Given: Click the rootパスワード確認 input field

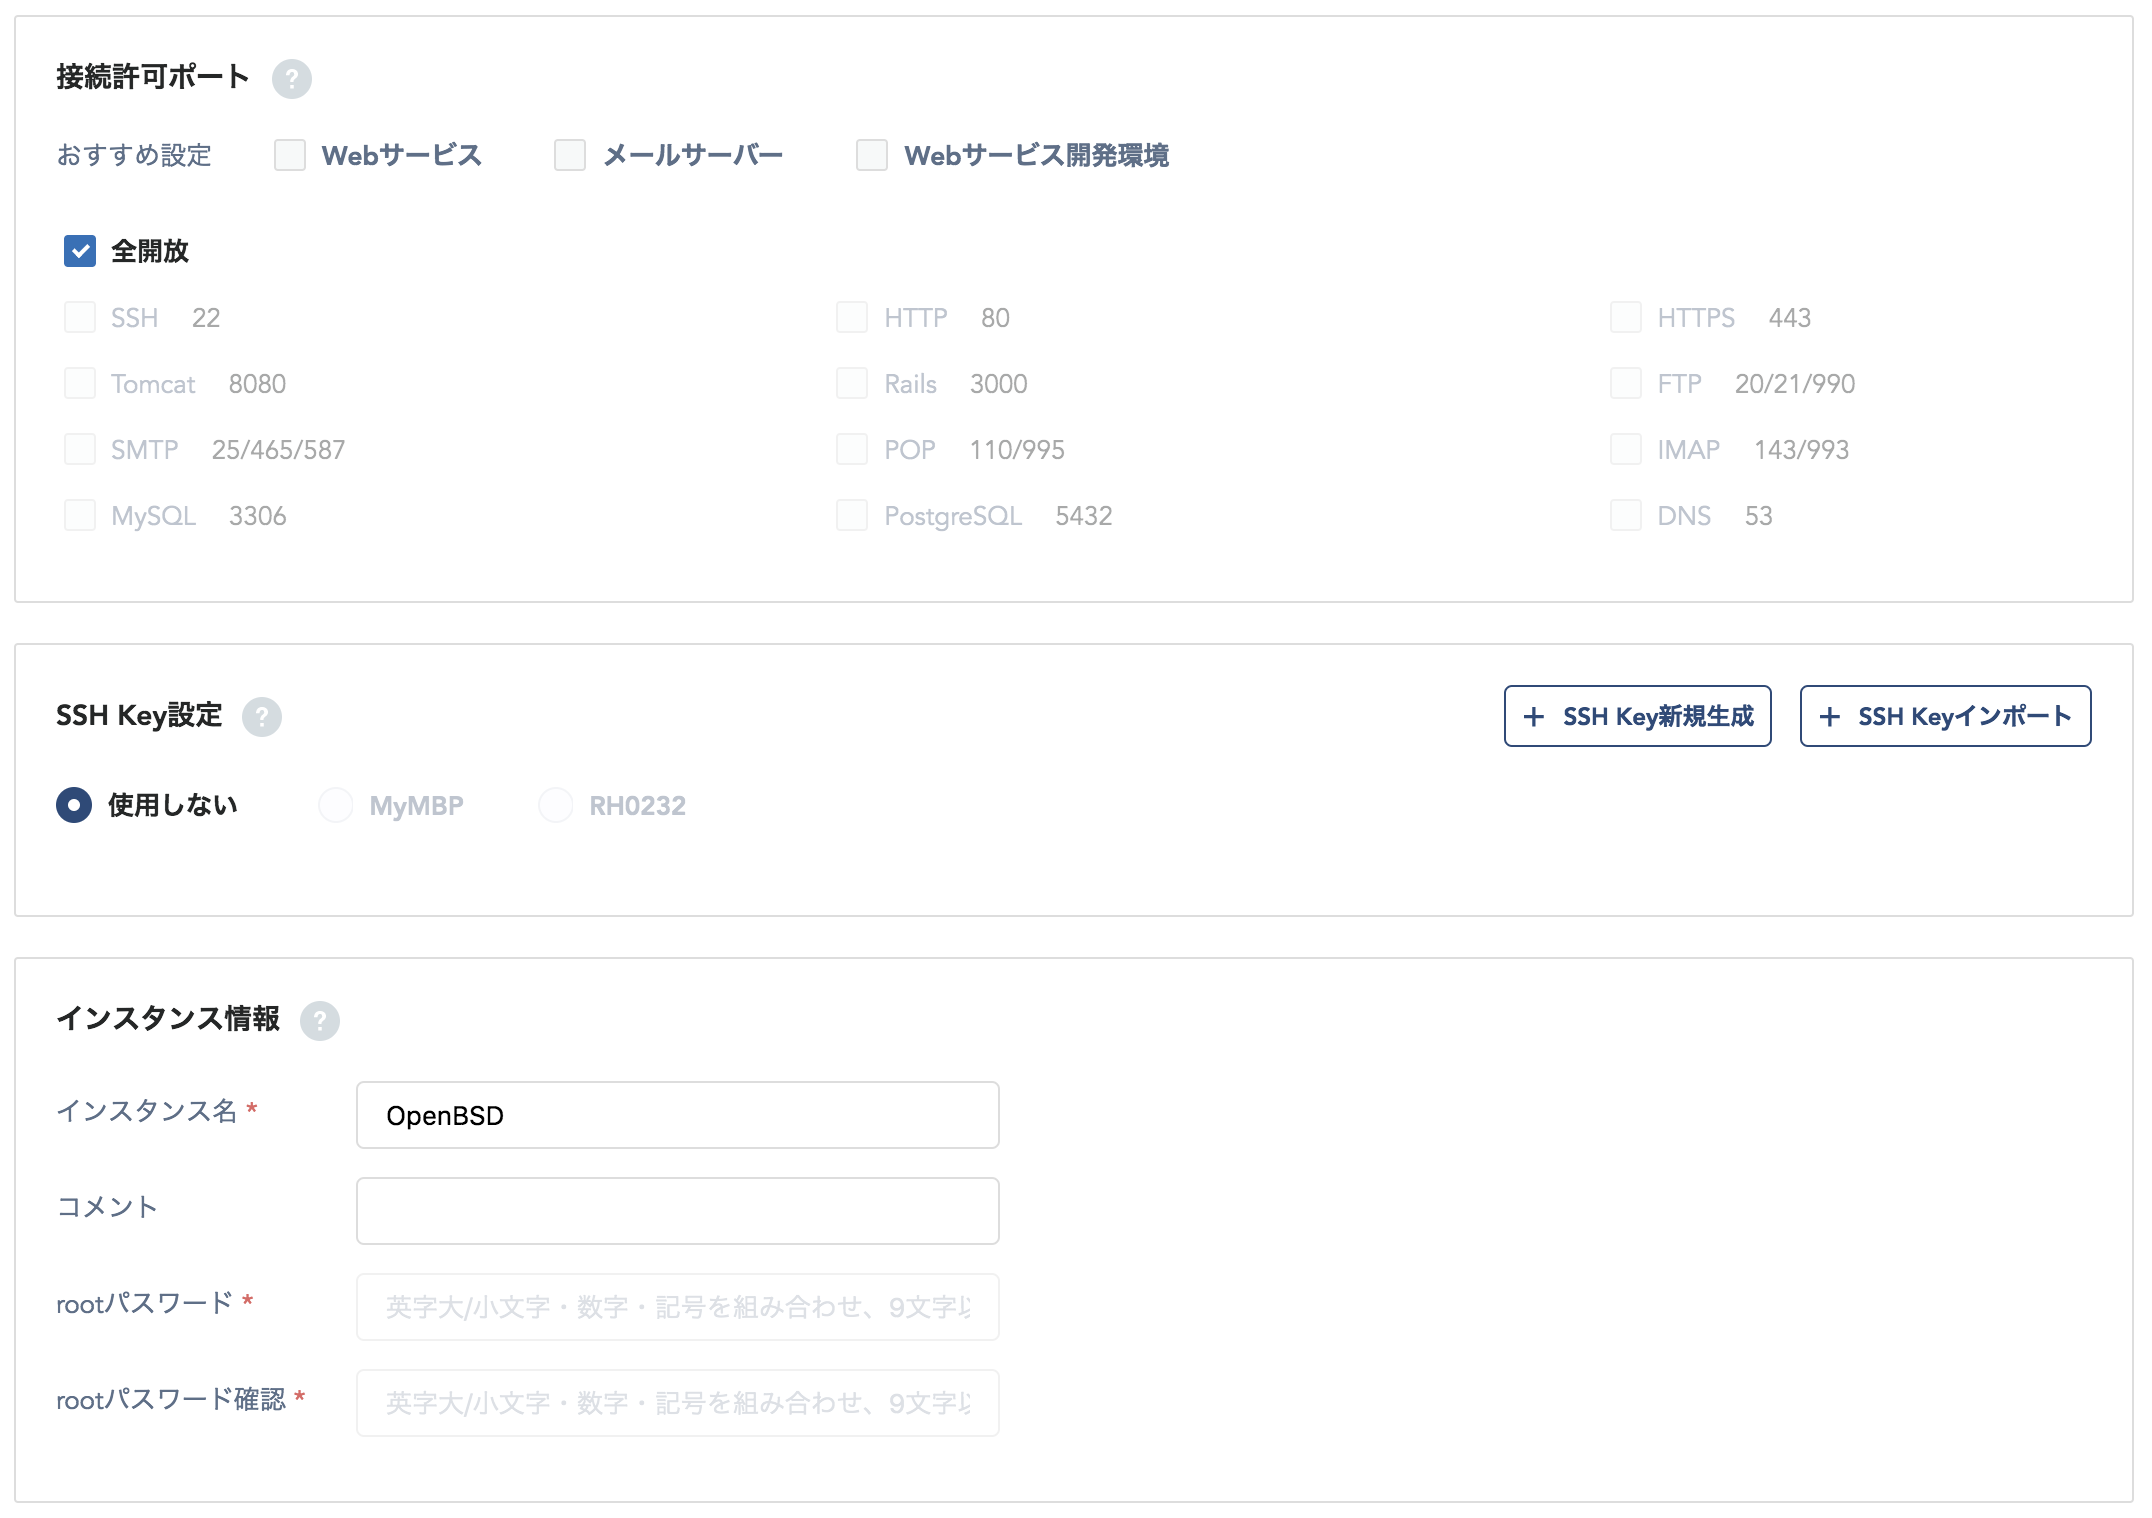Looking at the screenshot, I should 677,1403.
